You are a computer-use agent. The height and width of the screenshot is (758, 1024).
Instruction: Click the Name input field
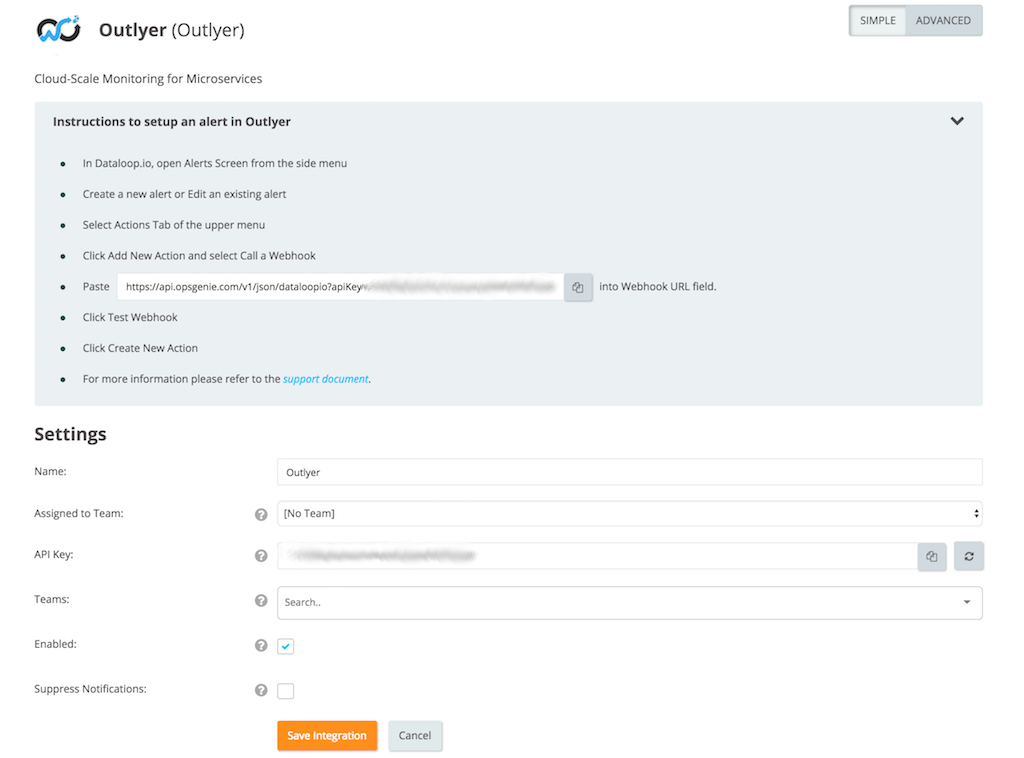click(630, 472)
